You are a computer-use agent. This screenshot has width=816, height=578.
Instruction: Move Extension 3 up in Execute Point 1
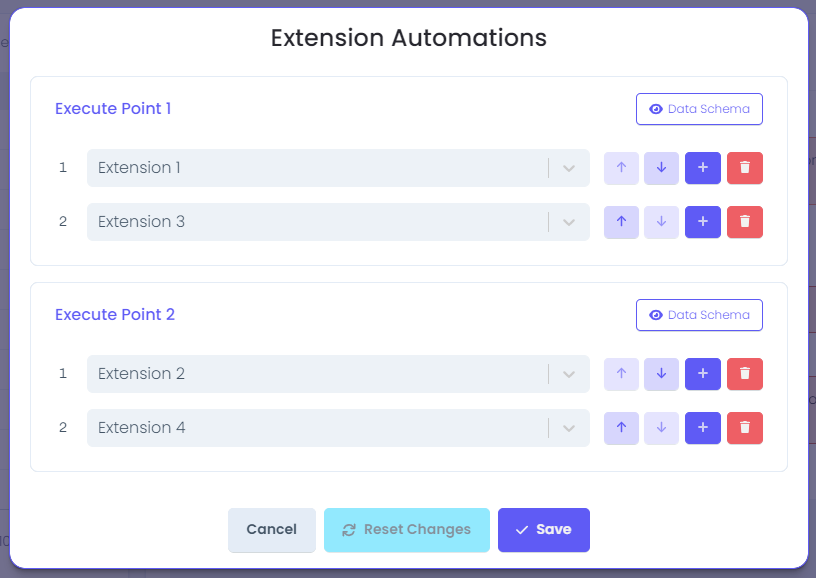pyautogui.click(x=621, y=222)
